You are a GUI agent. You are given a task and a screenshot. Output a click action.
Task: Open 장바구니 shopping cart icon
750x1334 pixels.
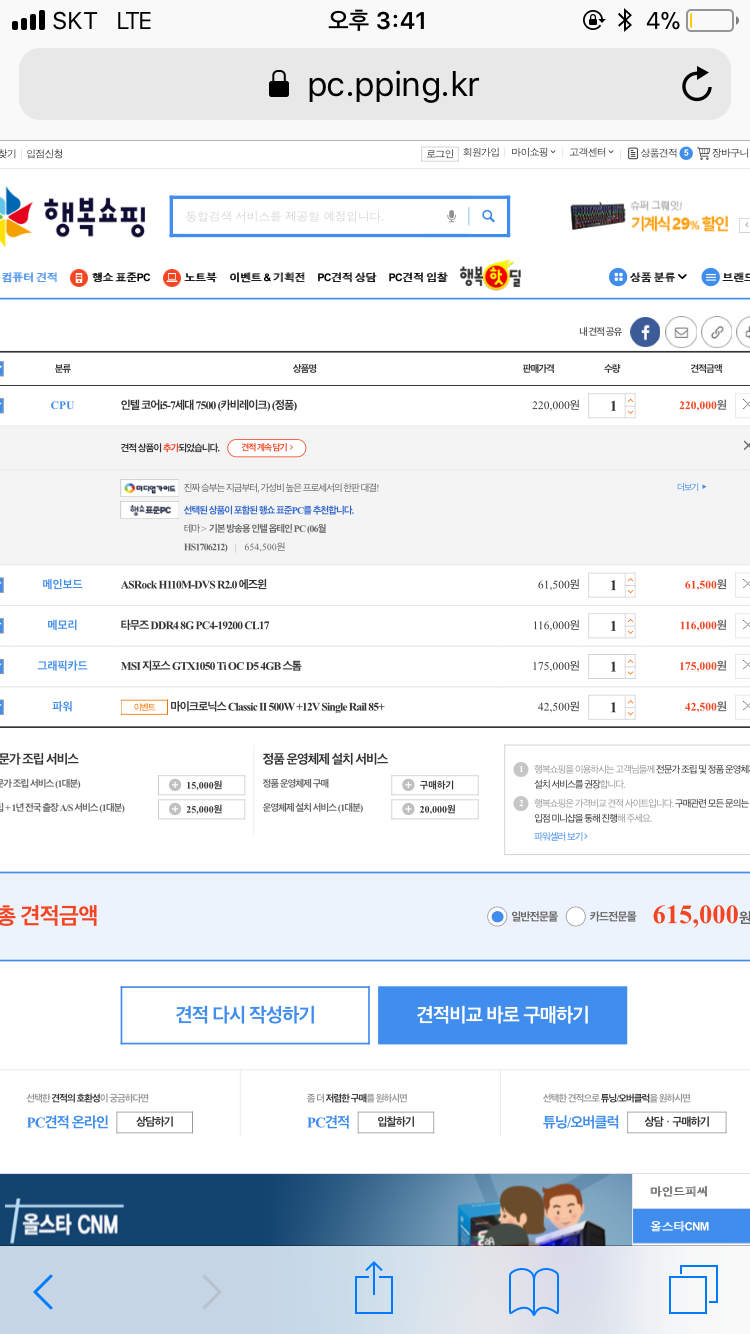point(722,153)
